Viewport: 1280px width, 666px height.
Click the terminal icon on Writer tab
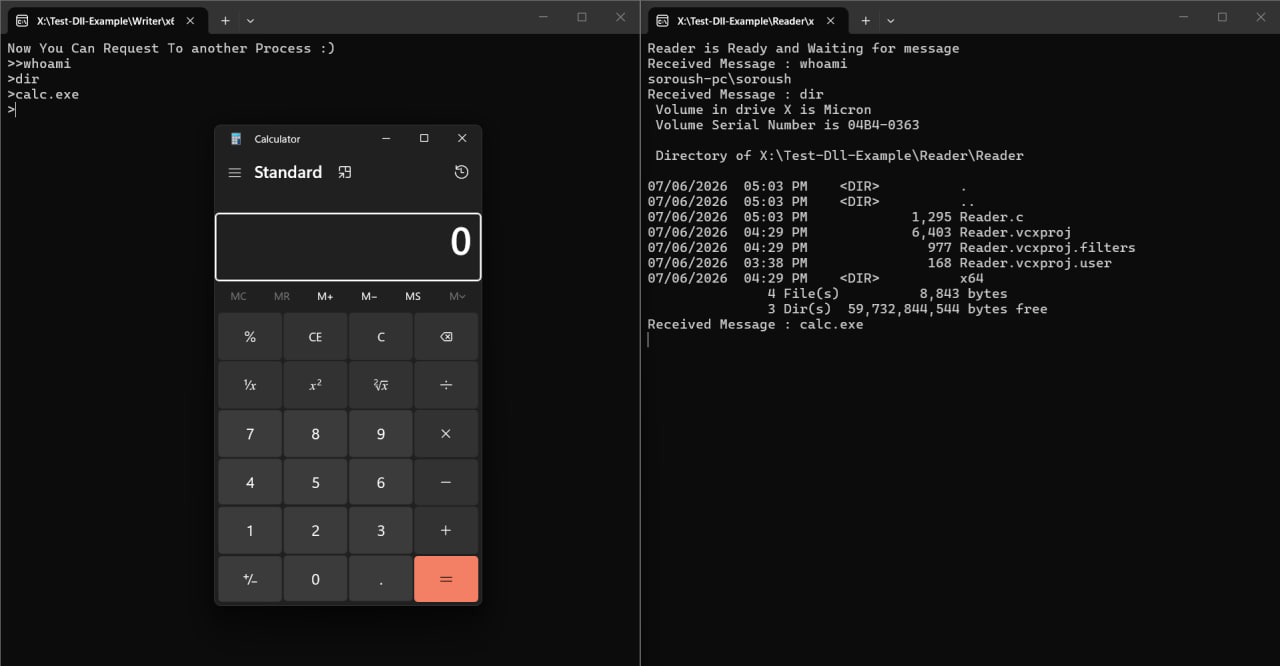(22, 20)
